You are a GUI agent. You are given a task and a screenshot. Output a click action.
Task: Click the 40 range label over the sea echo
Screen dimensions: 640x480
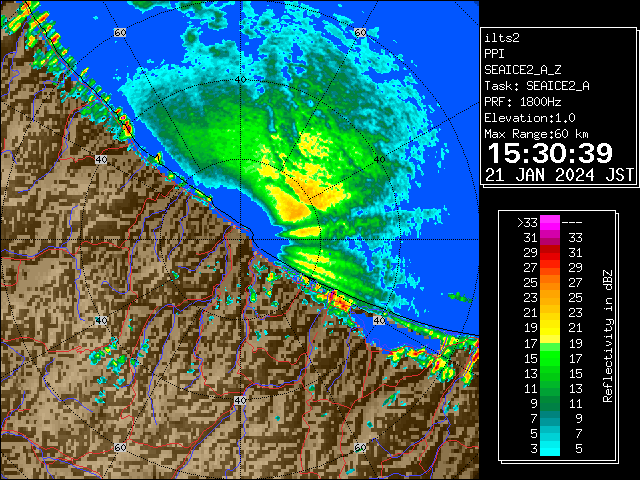(379, 160)
